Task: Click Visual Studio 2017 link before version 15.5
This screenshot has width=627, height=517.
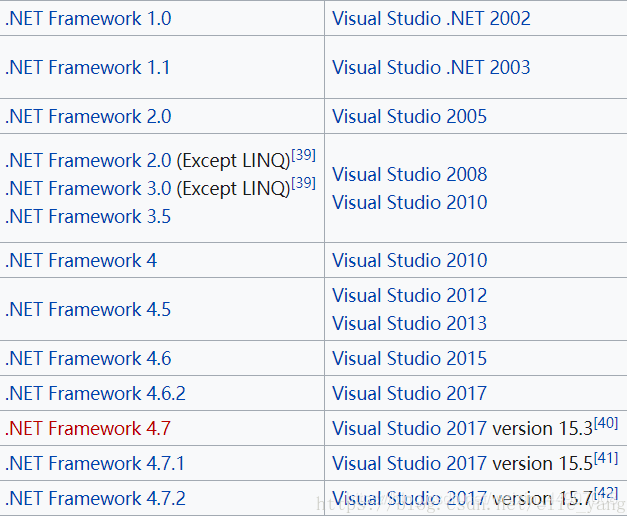Action: pos(409,463)
